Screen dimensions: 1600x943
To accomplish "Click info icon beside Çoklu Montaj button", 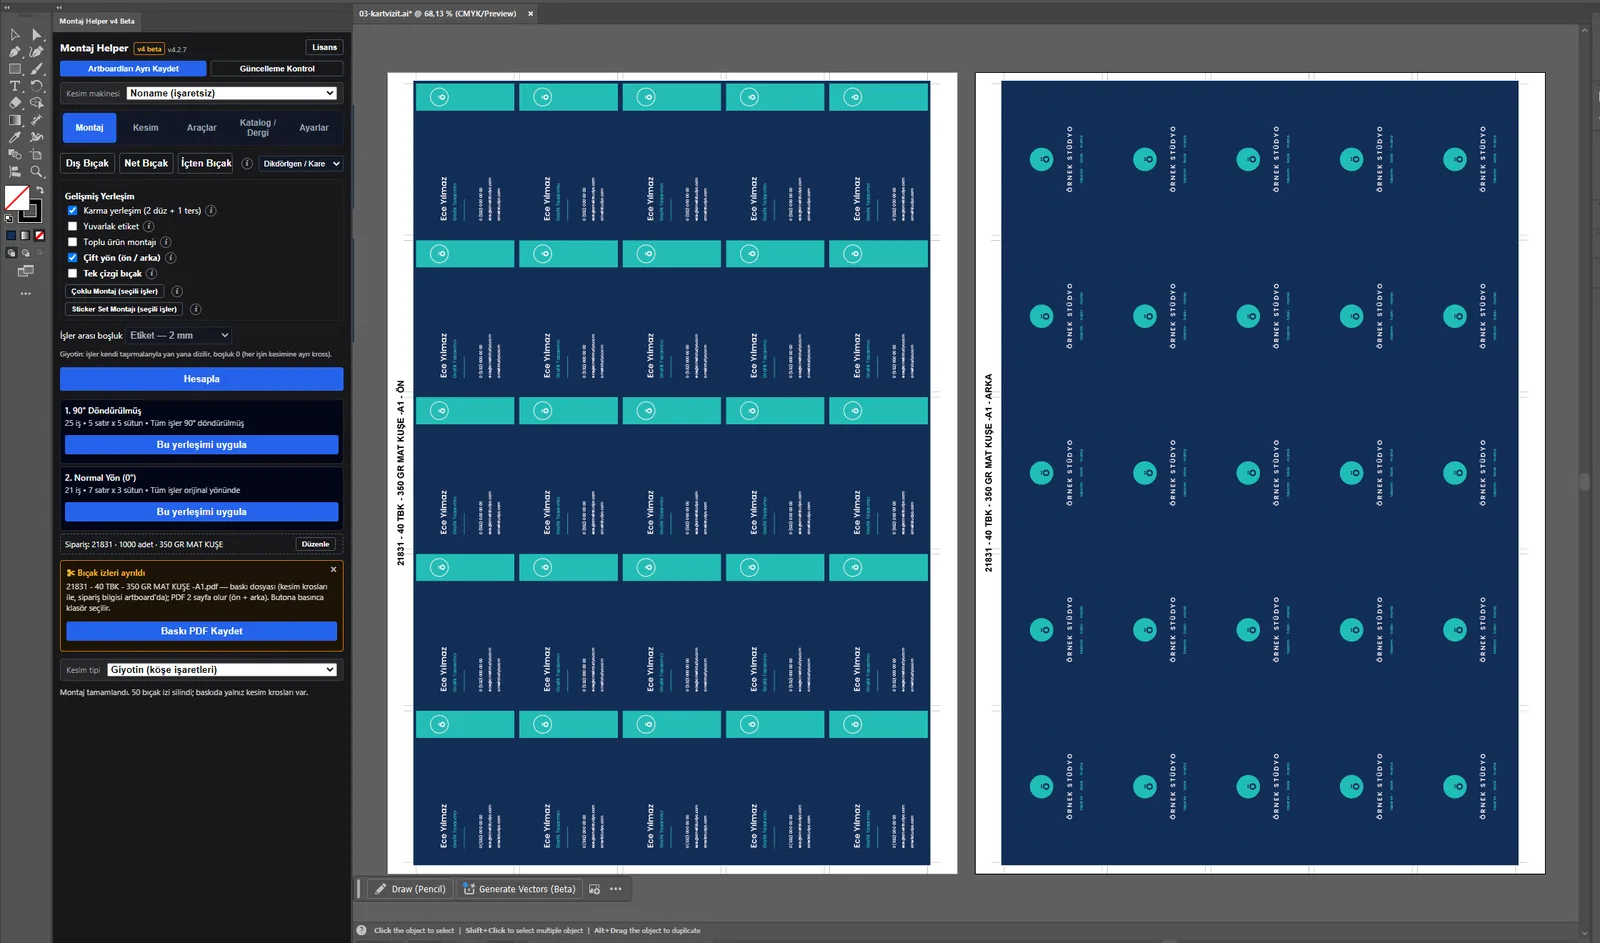I will pos(177,291).
